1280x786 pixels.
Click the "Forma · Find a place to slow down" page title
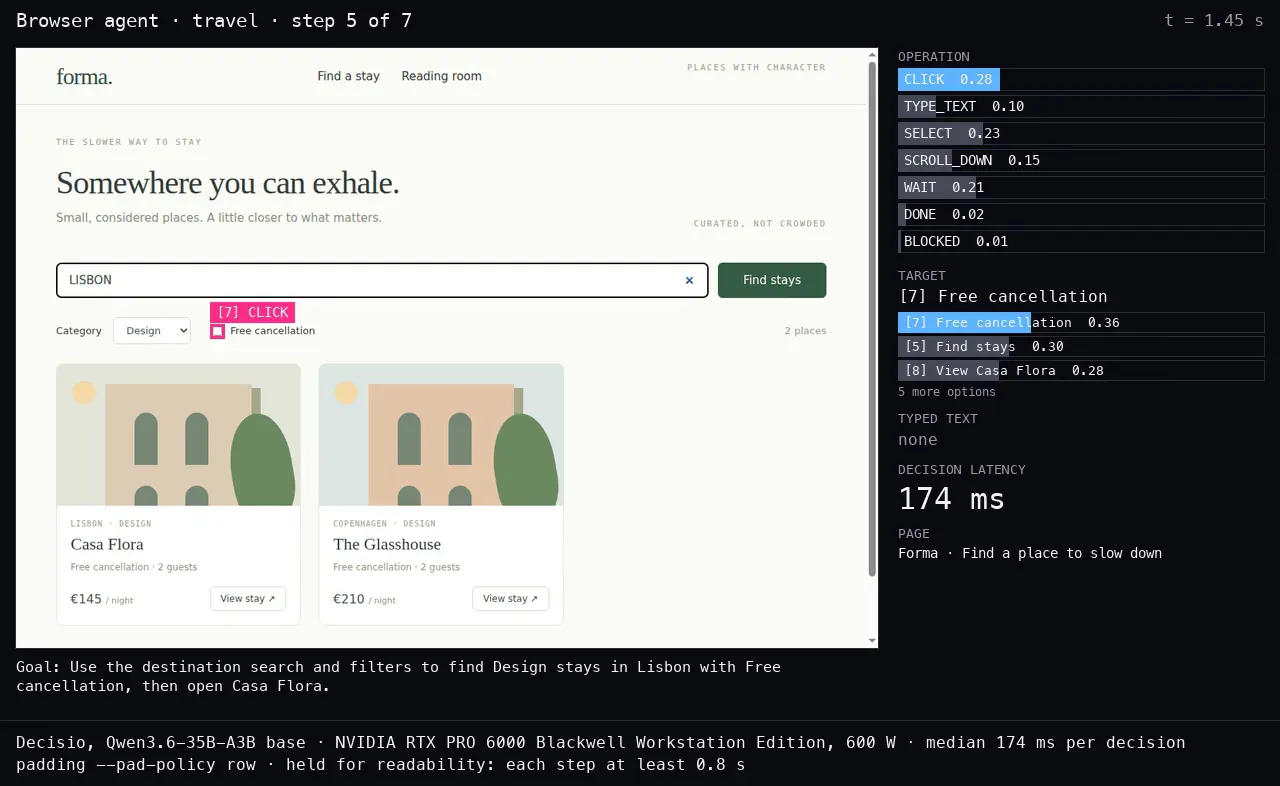1030,553
